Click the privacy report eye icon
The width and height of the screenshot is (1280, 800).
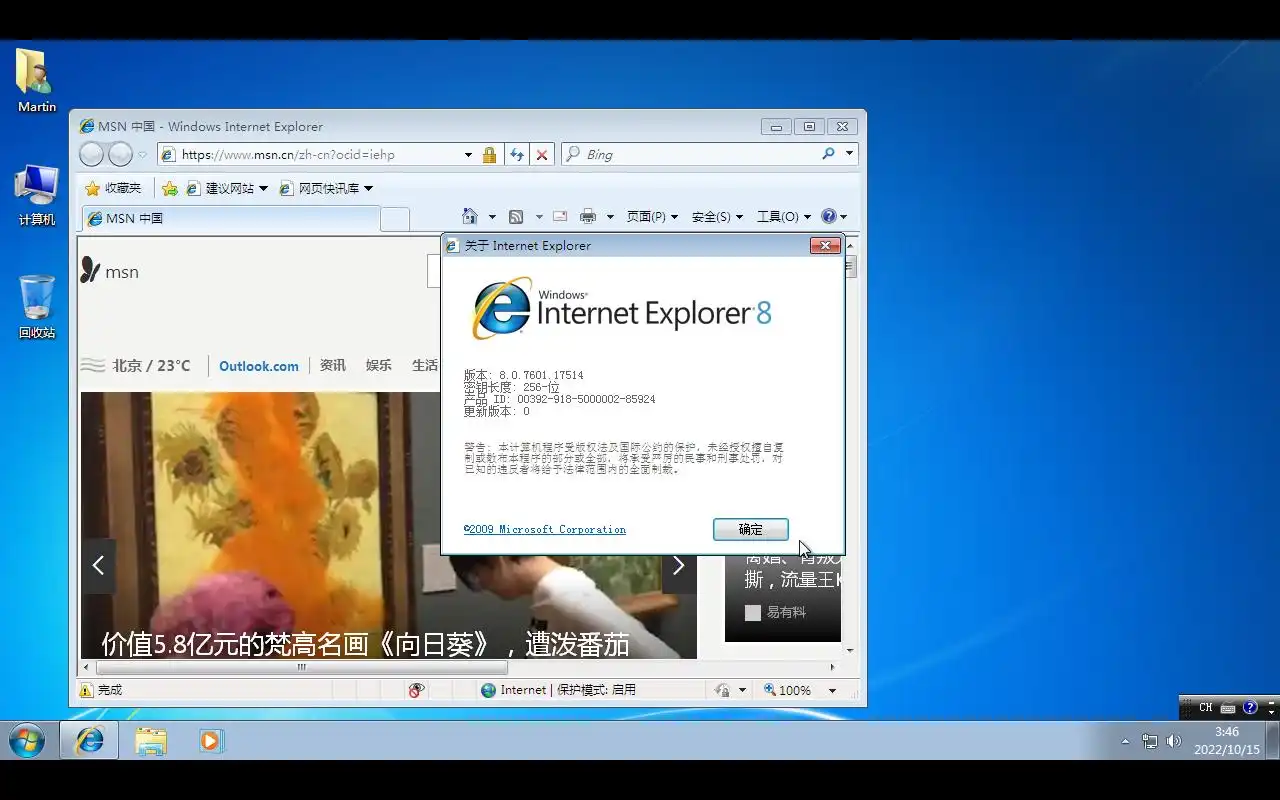click(x=417, y=690)
